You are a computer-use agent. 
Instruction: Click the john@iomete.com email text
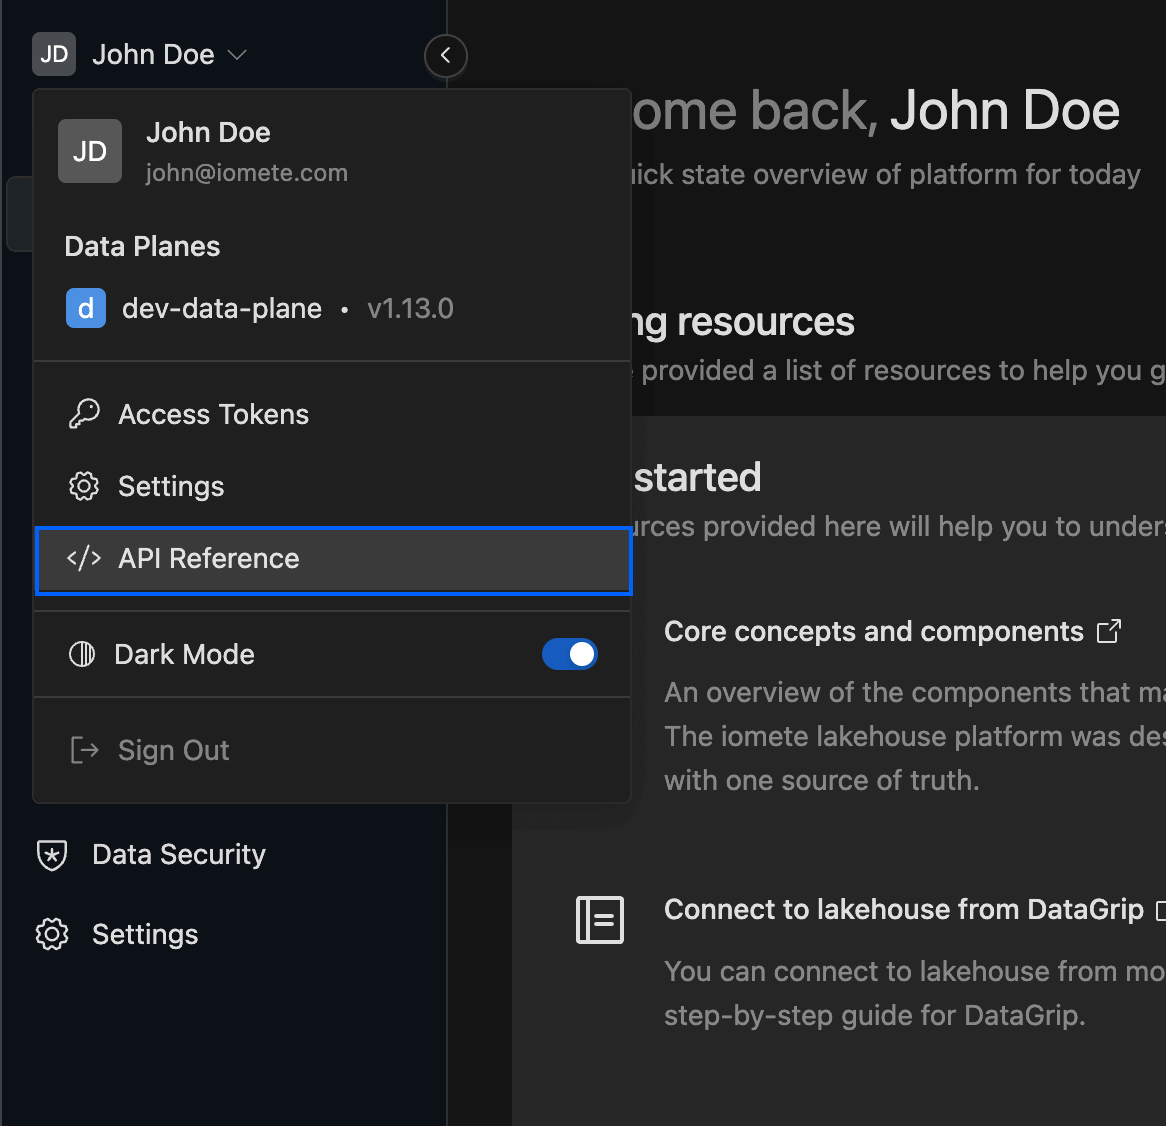coord(247,173)
